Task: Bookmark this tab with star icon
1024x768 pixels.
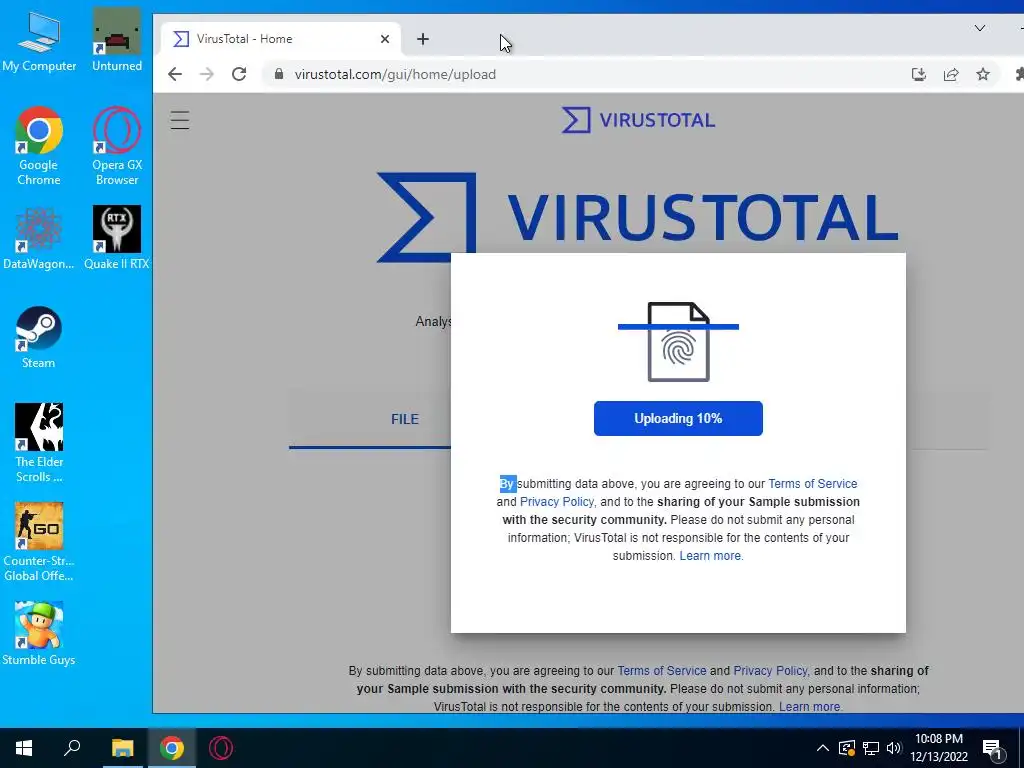Action: [983, 74]
